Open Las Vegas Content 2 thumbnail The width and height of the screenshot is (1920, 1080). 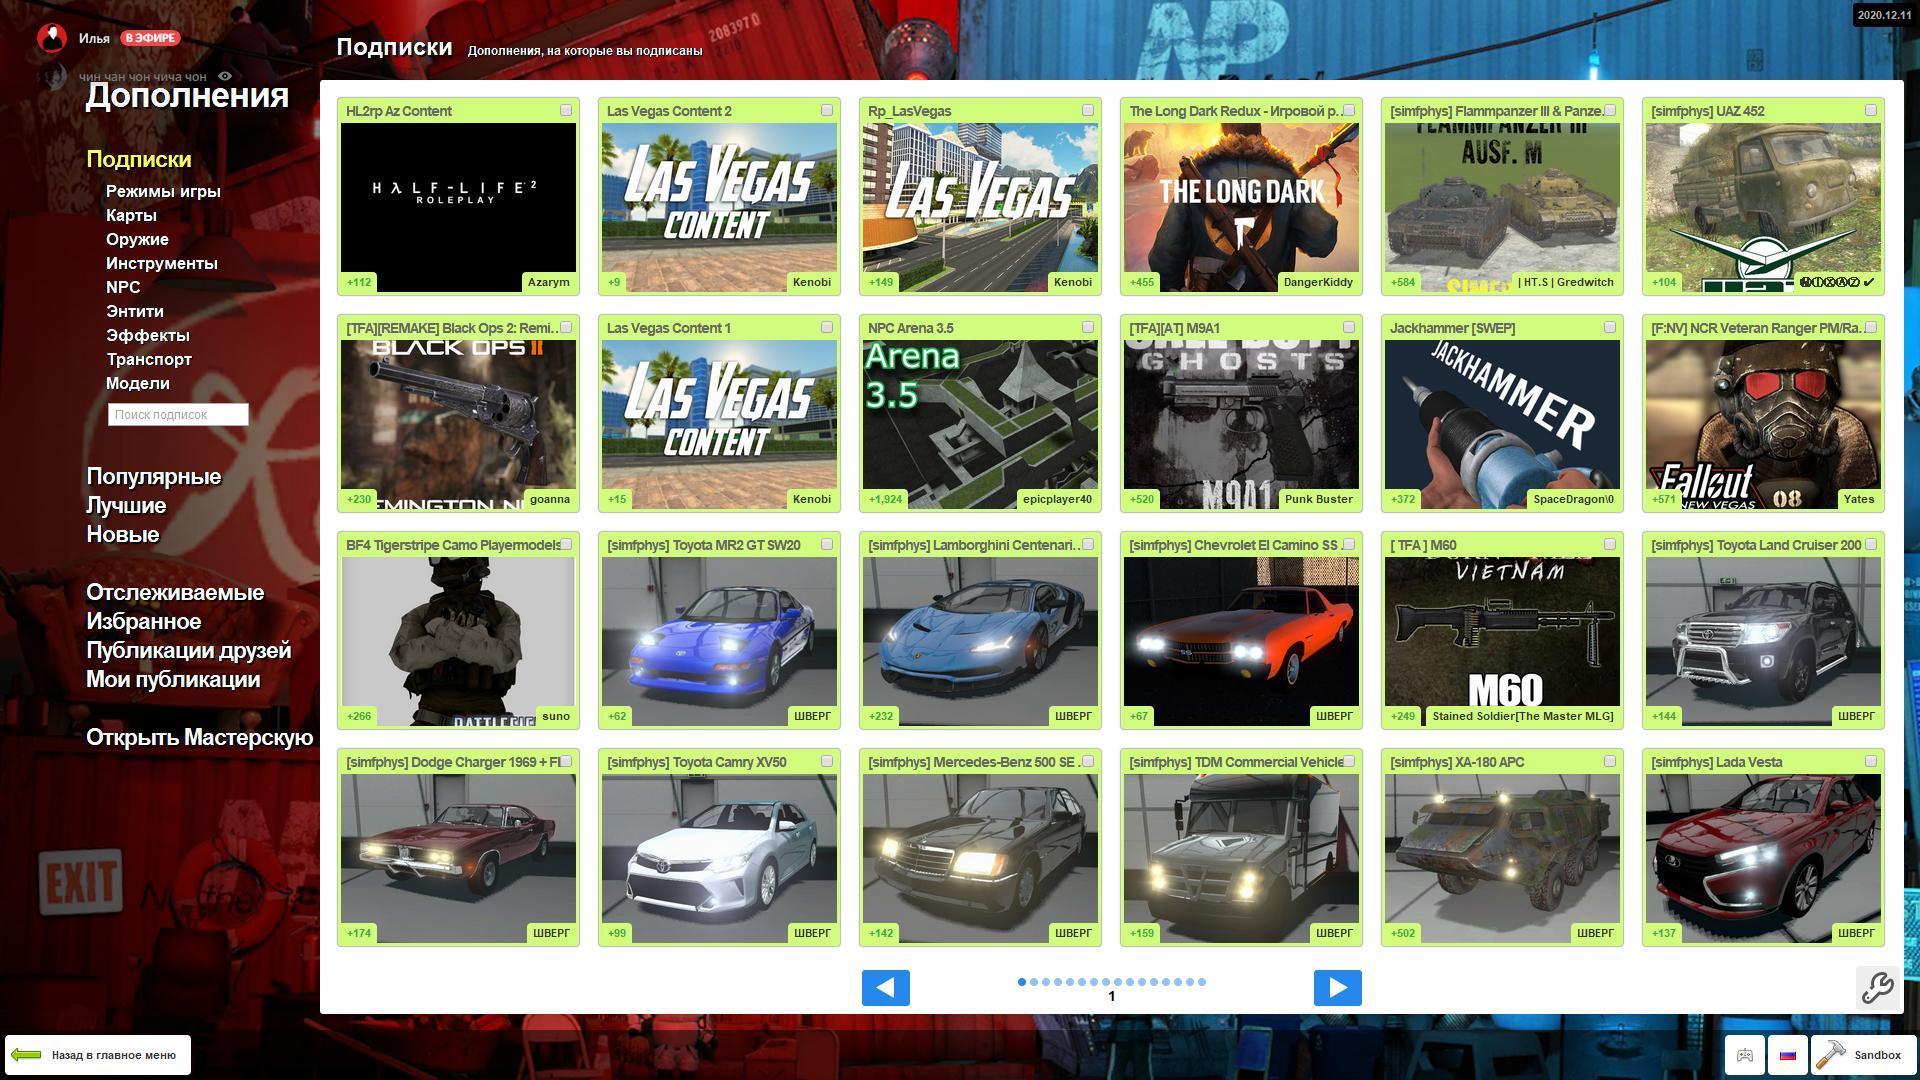pyautogui.click(x=719, y=207)
